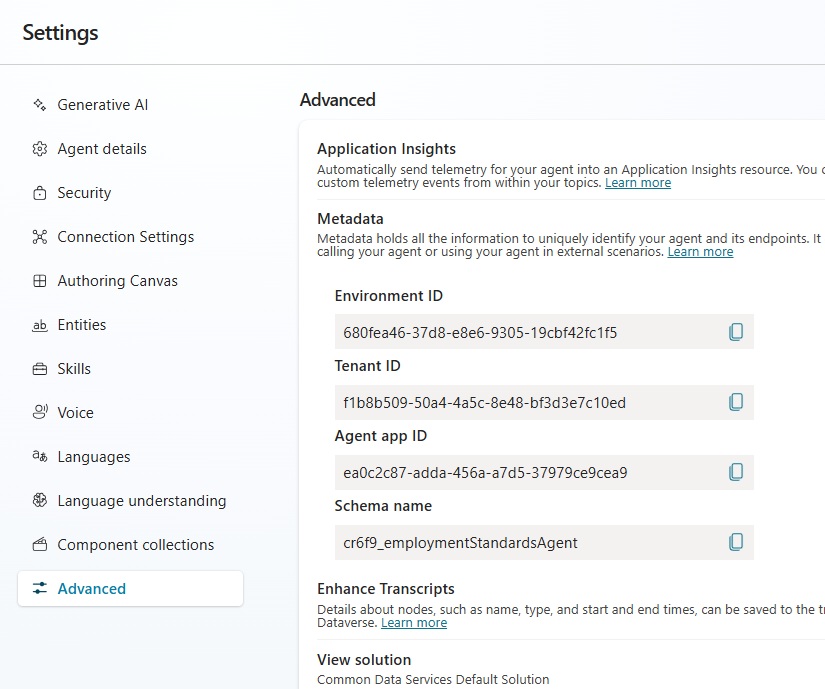Copy the Schema name value
This screenshot has height=689, width=825.
tap(736, 542)
